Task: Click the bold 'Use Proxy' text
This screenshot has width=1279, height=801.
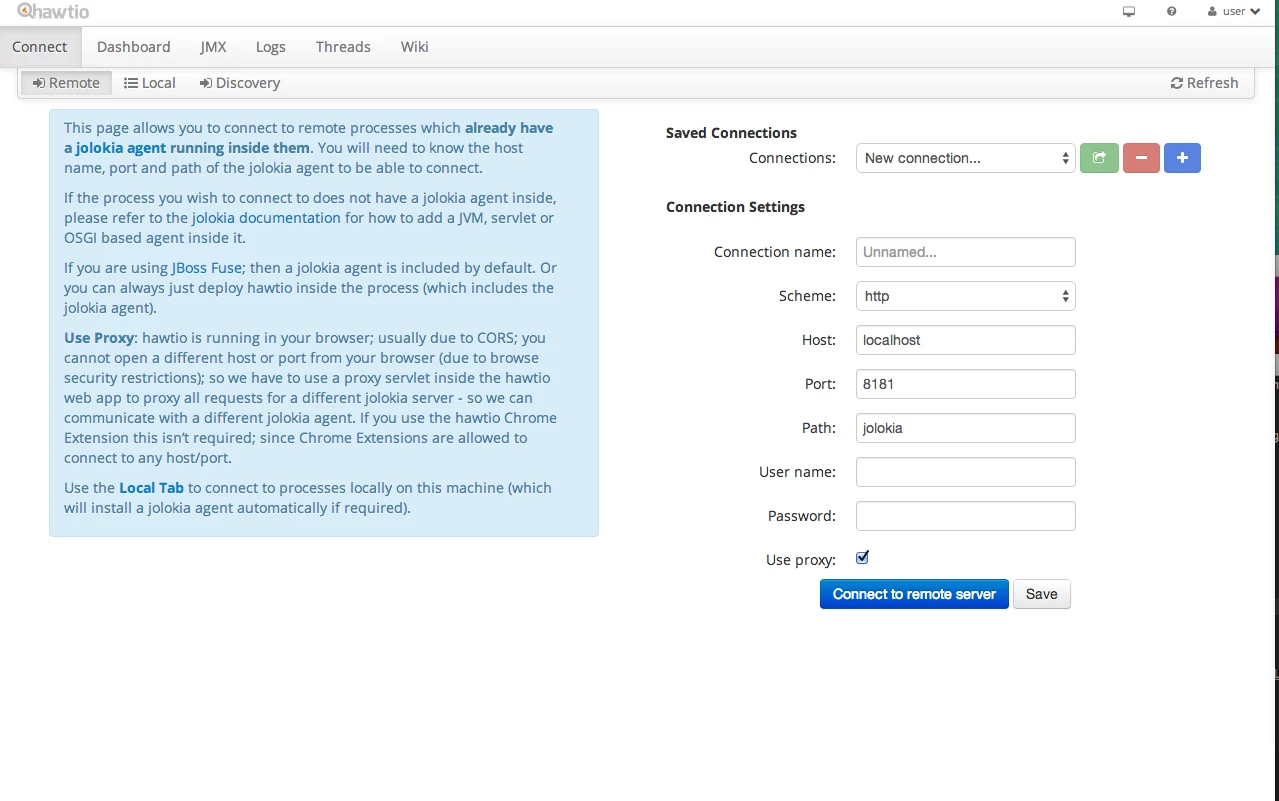Action: click(x=99, y=338)
